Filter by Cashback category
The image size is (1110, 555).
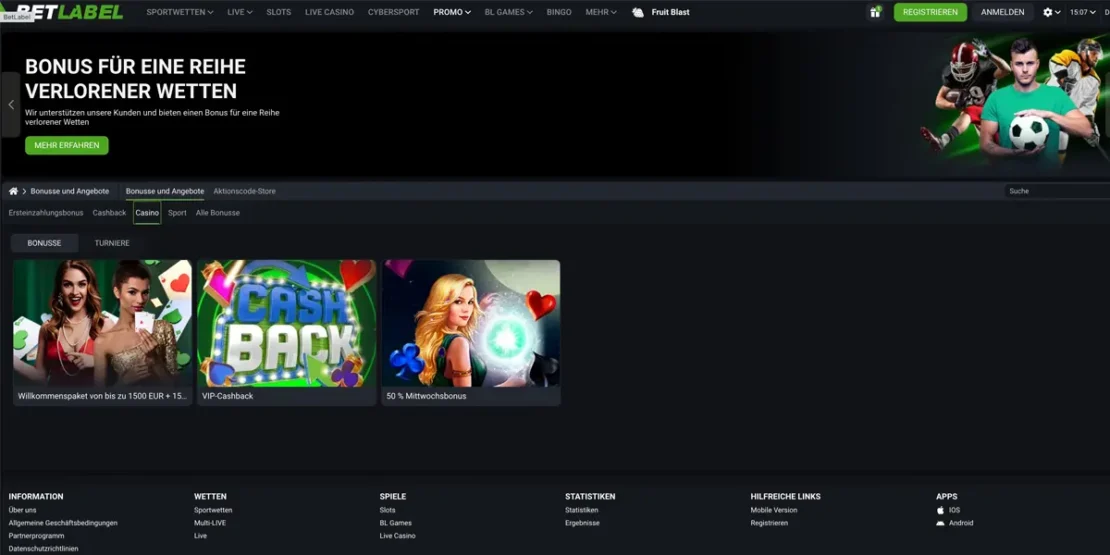109,212
